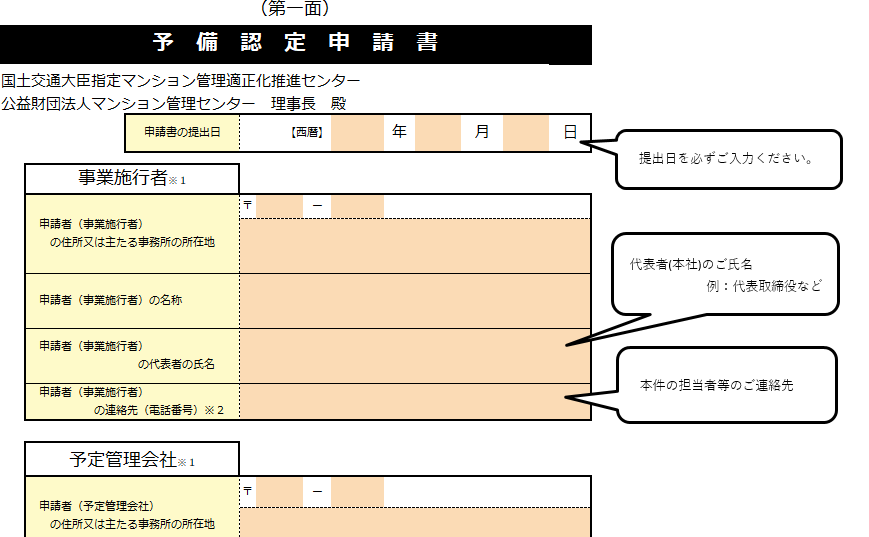Select the 予定管理会社※1 section header
The height and width of the screenshot is (537, 869).
(132, 459)
